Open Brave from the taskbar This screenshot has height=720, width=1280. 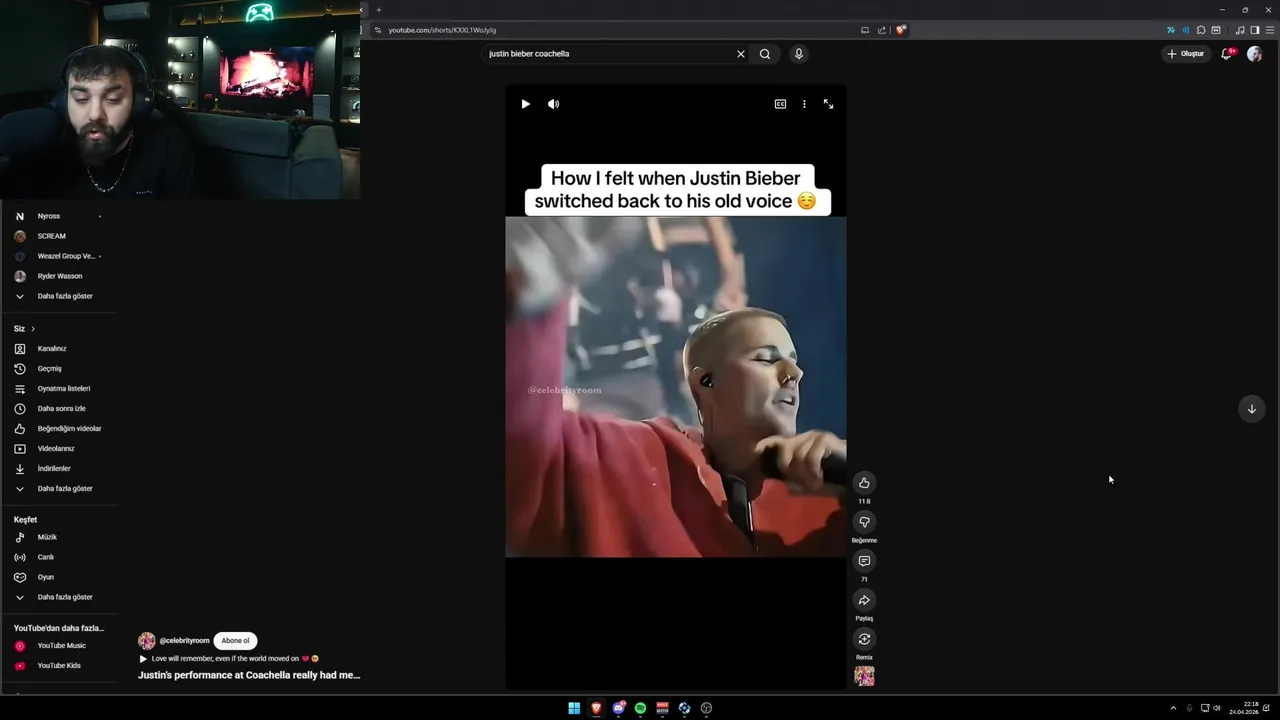596,708
